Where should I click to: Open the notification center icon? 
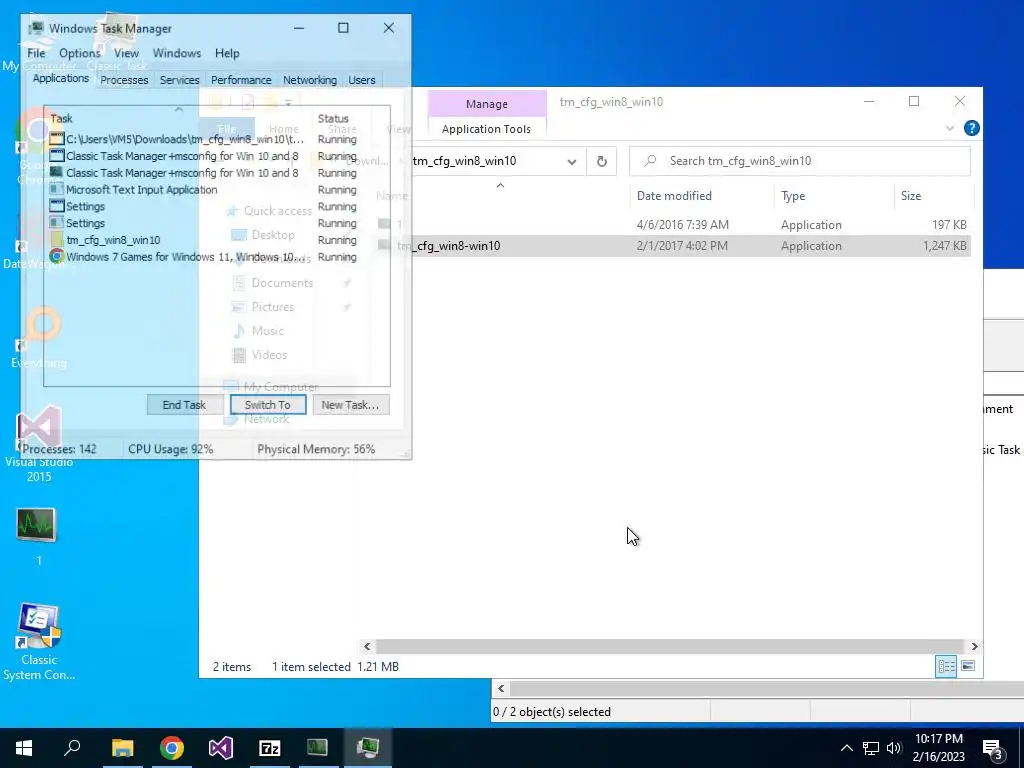tap(993, 750)
